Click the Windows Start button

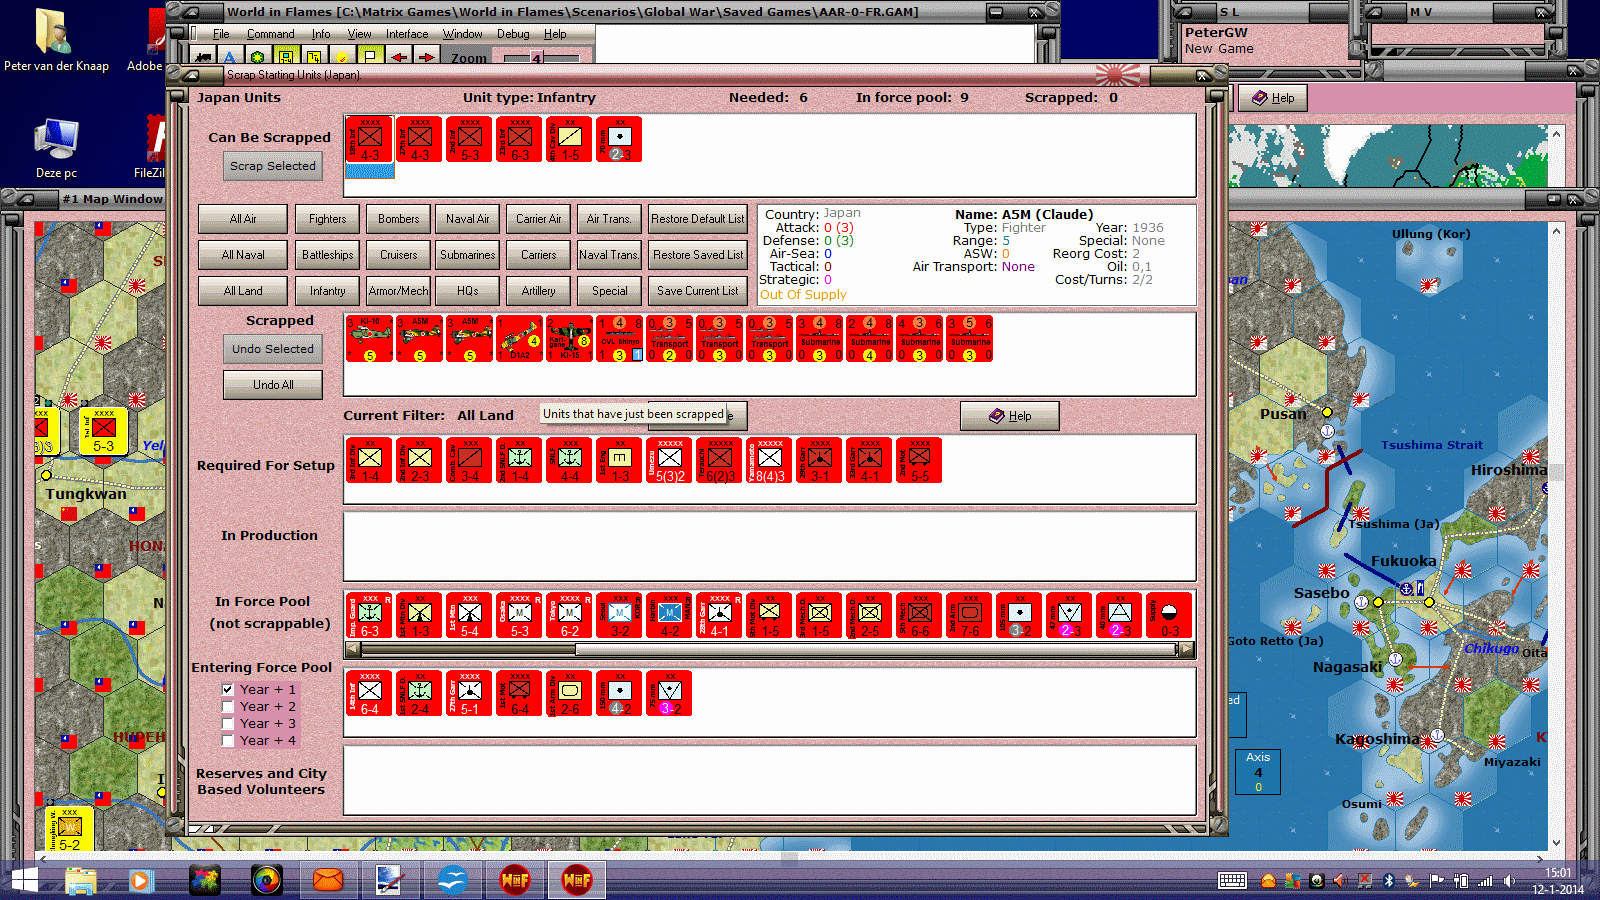click(24, 880)
